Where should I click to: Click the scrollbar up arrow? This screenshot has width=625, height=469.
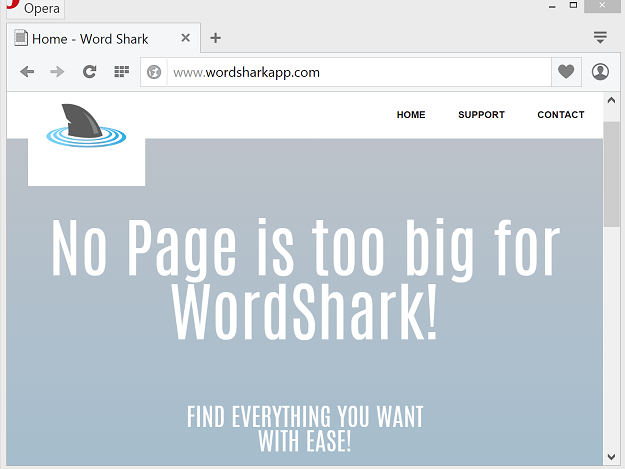612,102
